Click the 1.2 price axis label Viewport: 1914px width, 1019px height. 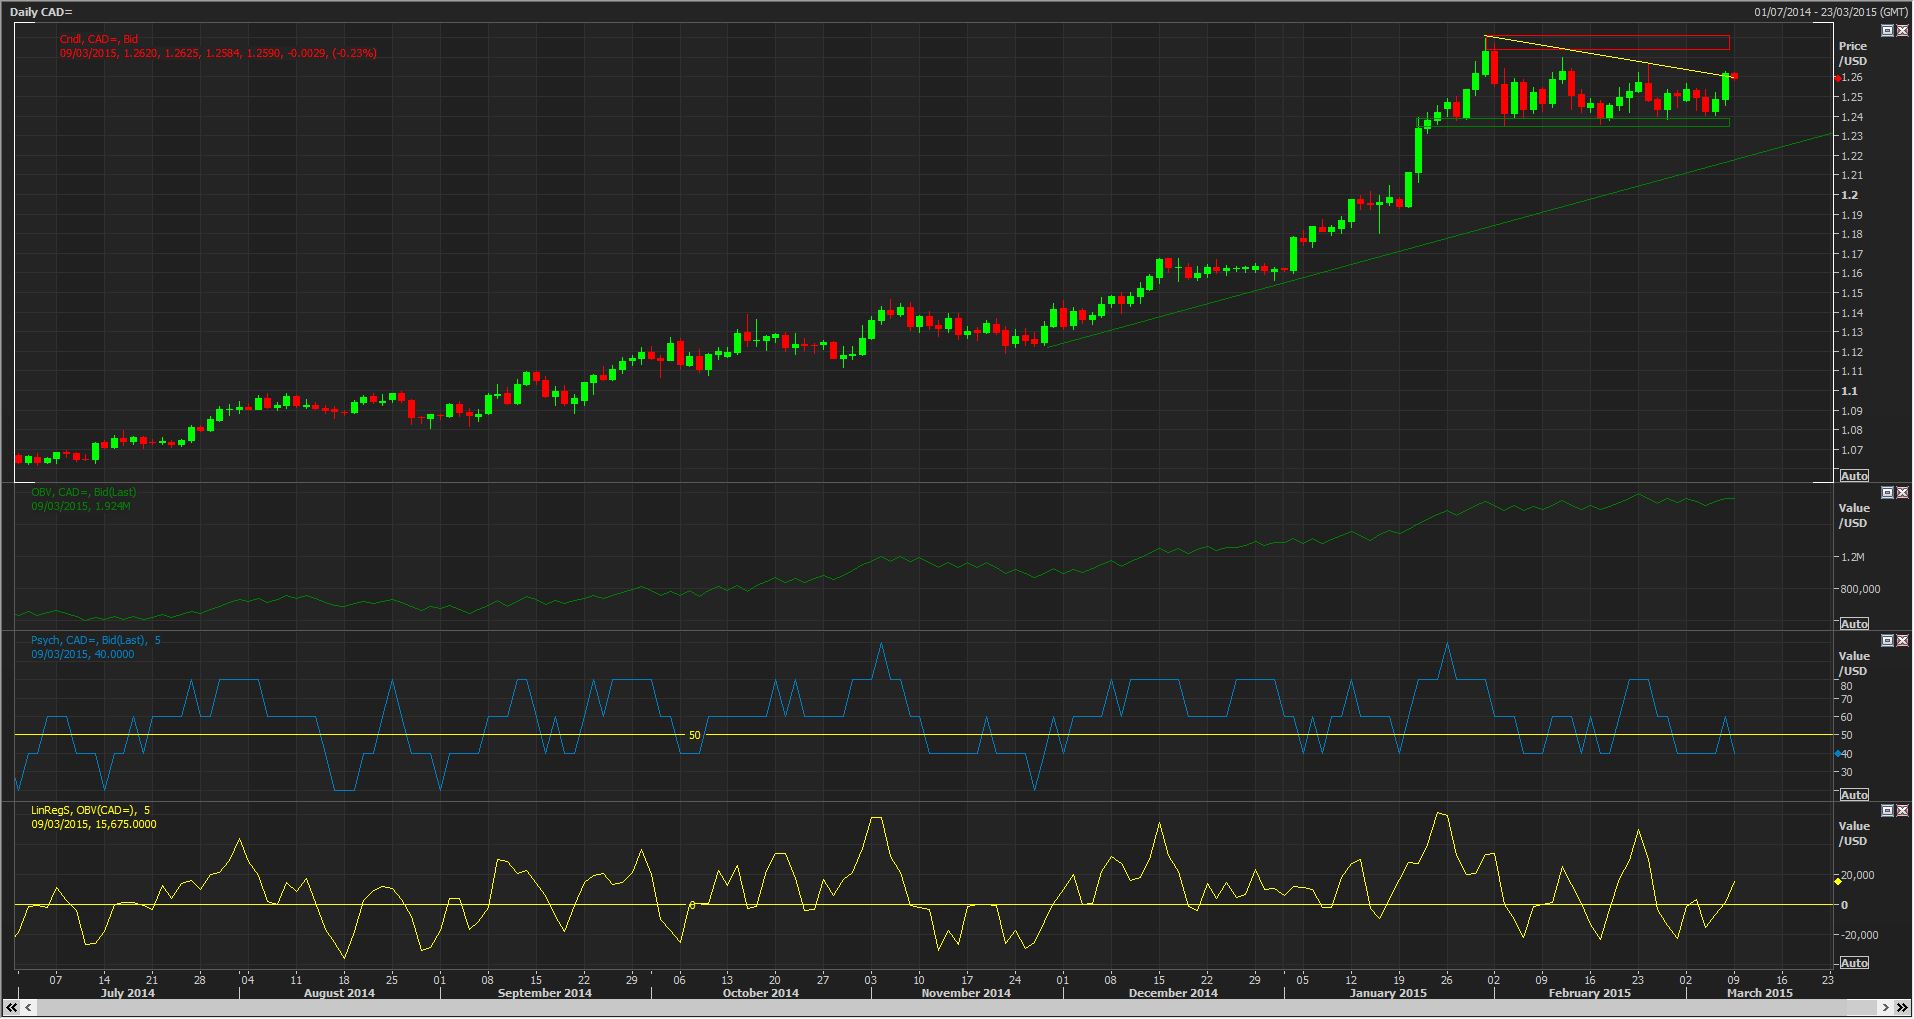pyautogui.click(x=1850, y=195)
